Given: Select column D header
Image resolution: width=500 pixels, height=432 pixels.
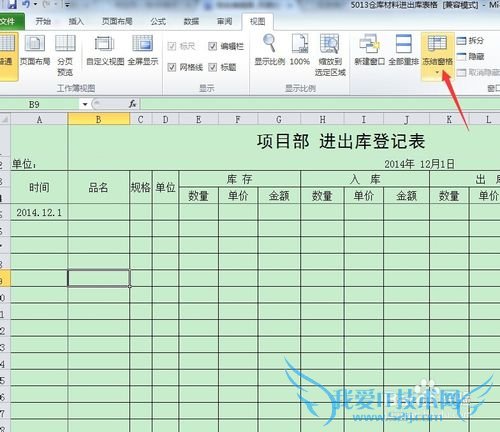Looking at the screenshot, I should pyautogui.click(x=165, y=119).
